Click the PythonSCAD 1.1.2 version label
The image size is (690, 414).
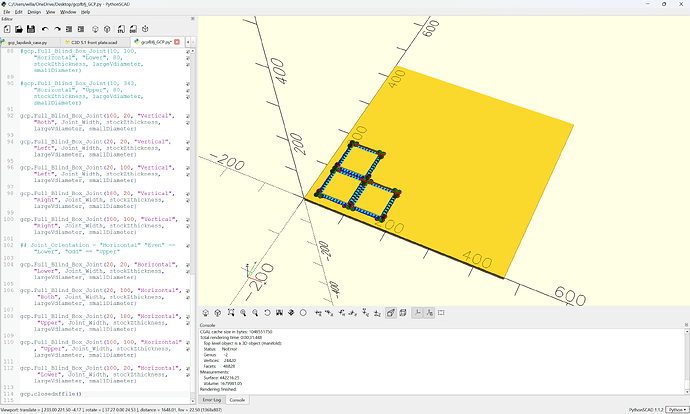click(x=646, y=410)
